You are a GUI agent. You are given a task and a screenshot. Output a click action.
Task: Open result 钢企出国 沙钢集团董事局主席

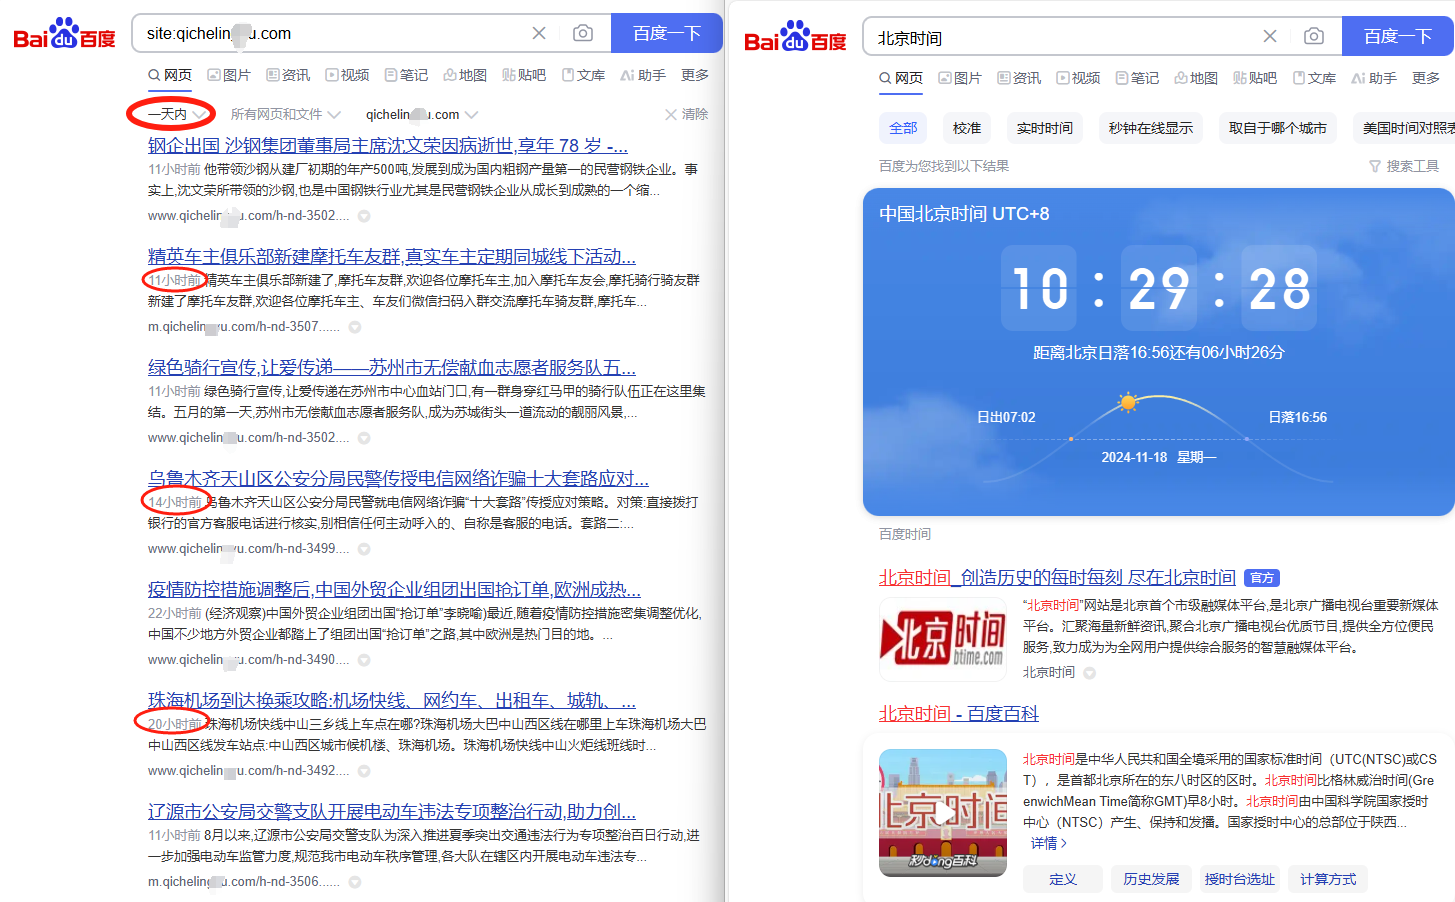pos(388,146)
